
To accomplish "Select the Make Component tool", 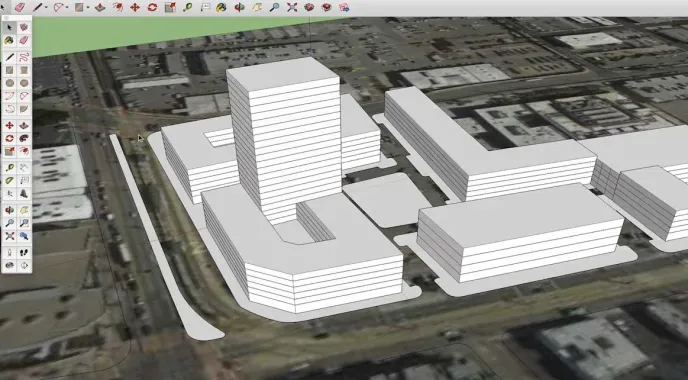I will pos(24,27).
